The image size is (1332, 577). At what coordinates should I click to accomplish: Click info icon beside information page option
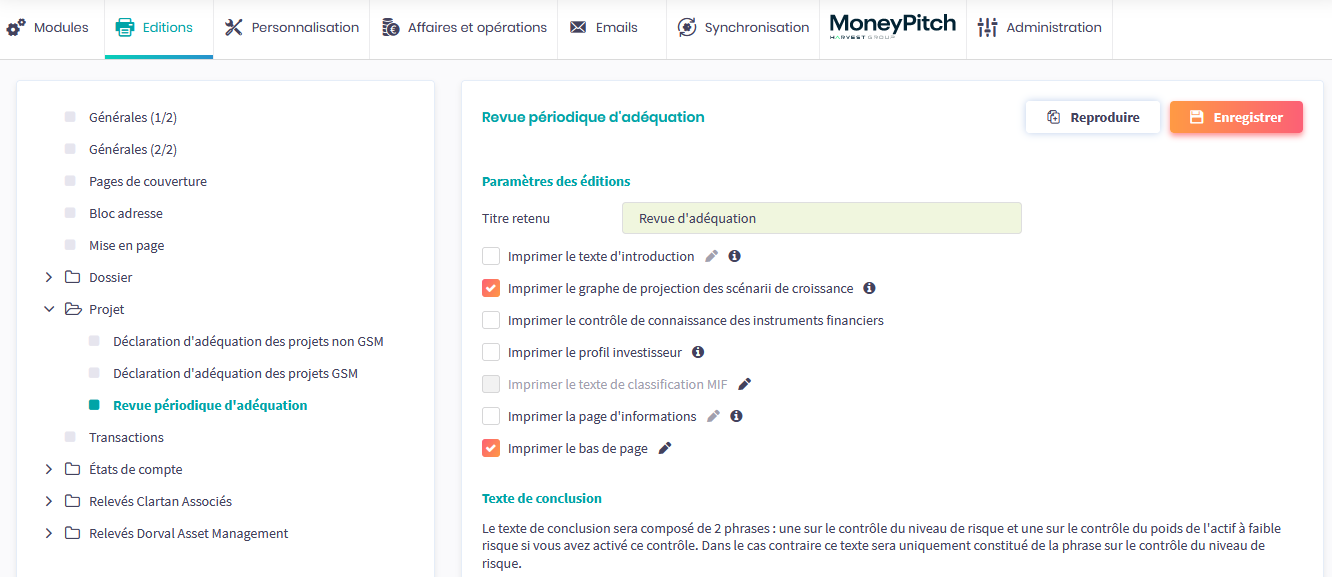click(x=736, y=416)
